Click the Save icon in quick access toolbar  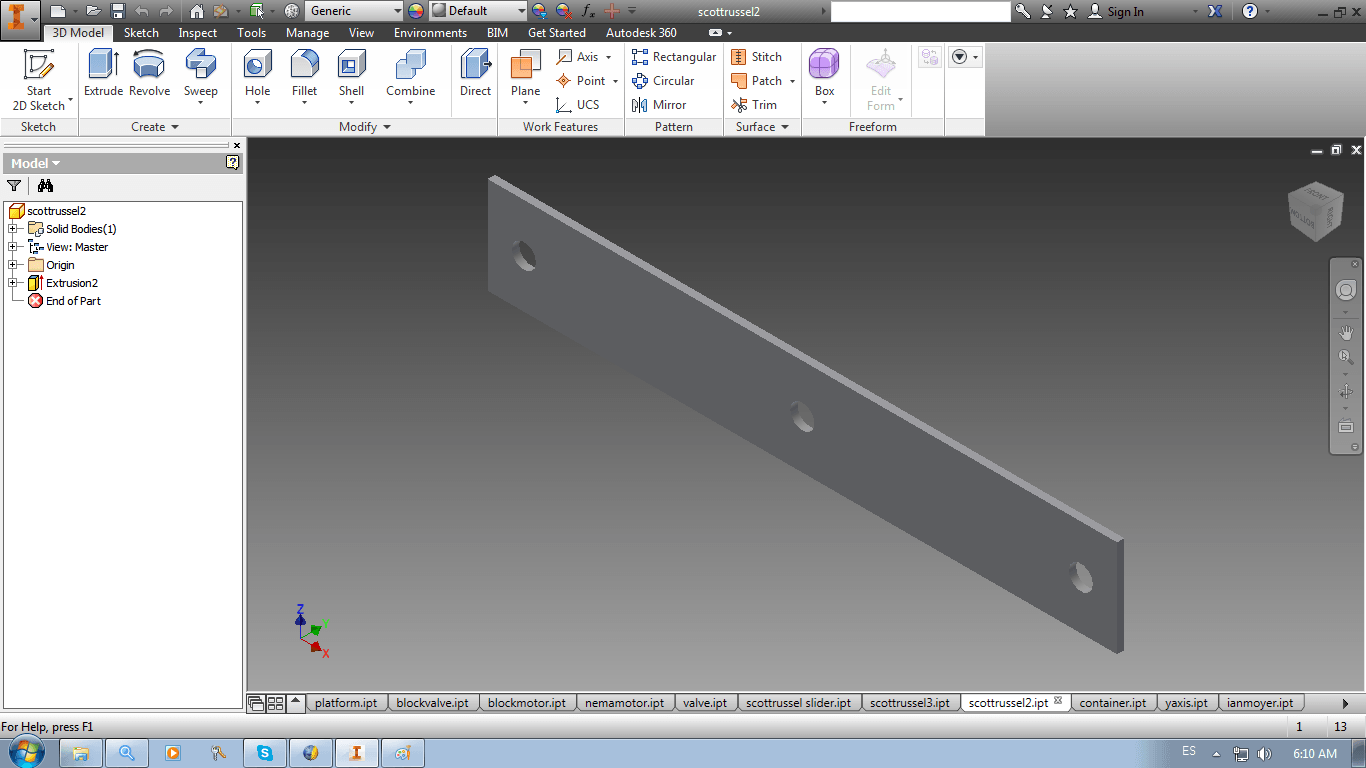[x=118, y=11]
